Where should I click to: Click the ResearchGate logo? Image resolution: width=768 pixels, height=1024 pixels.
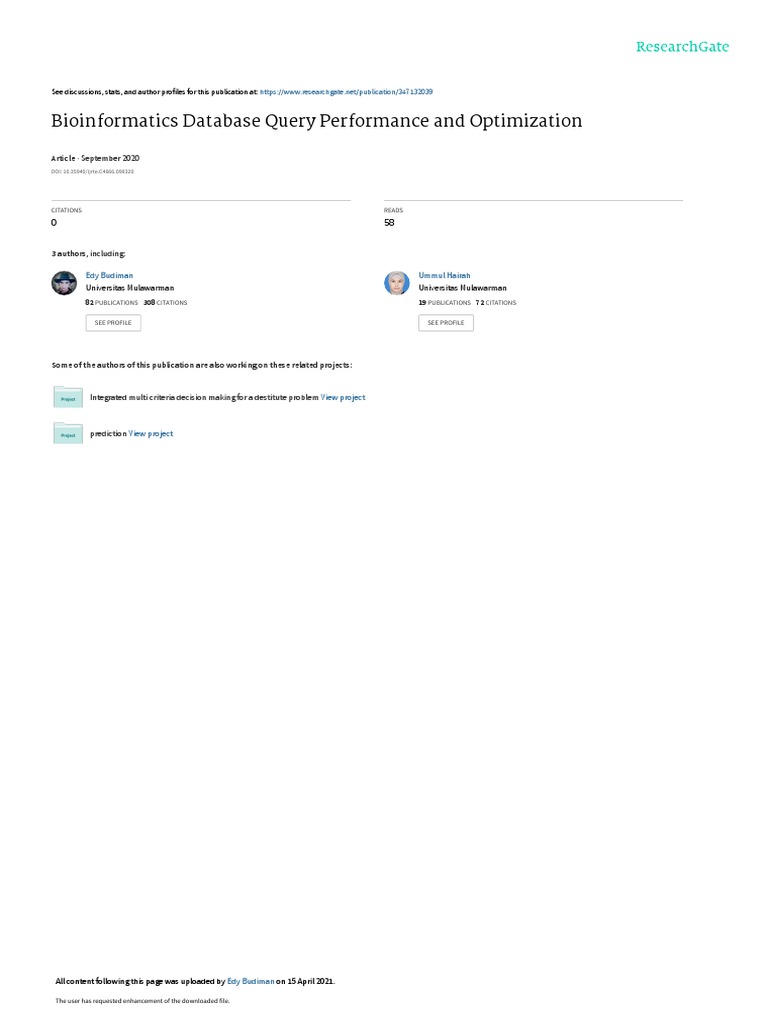(682, 46)
